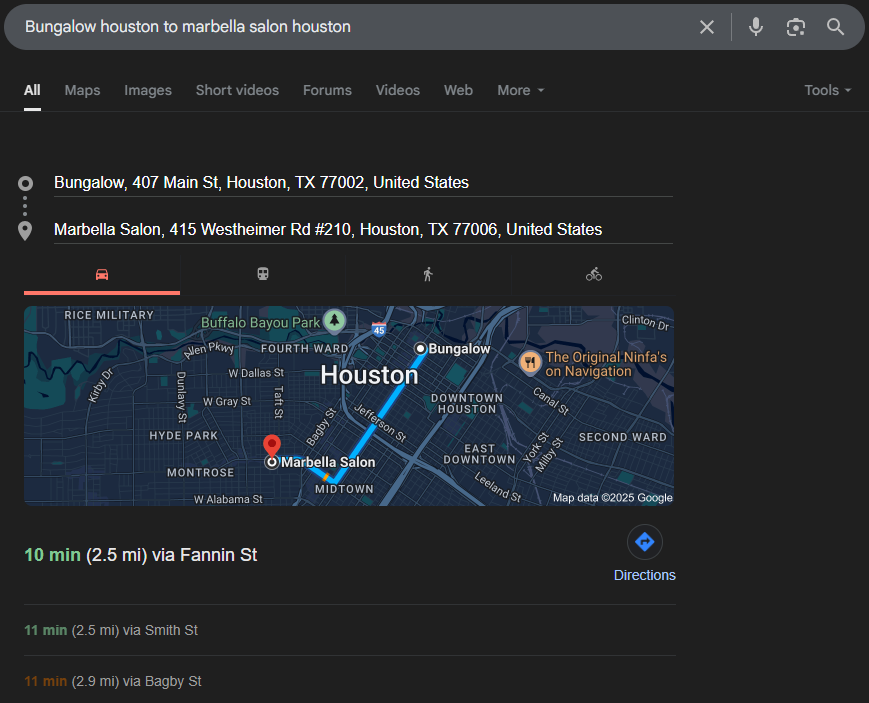This screenshot has width=869, height=703.
Task: Click the Rice Military map label
Action: click(x=109, y=315)
